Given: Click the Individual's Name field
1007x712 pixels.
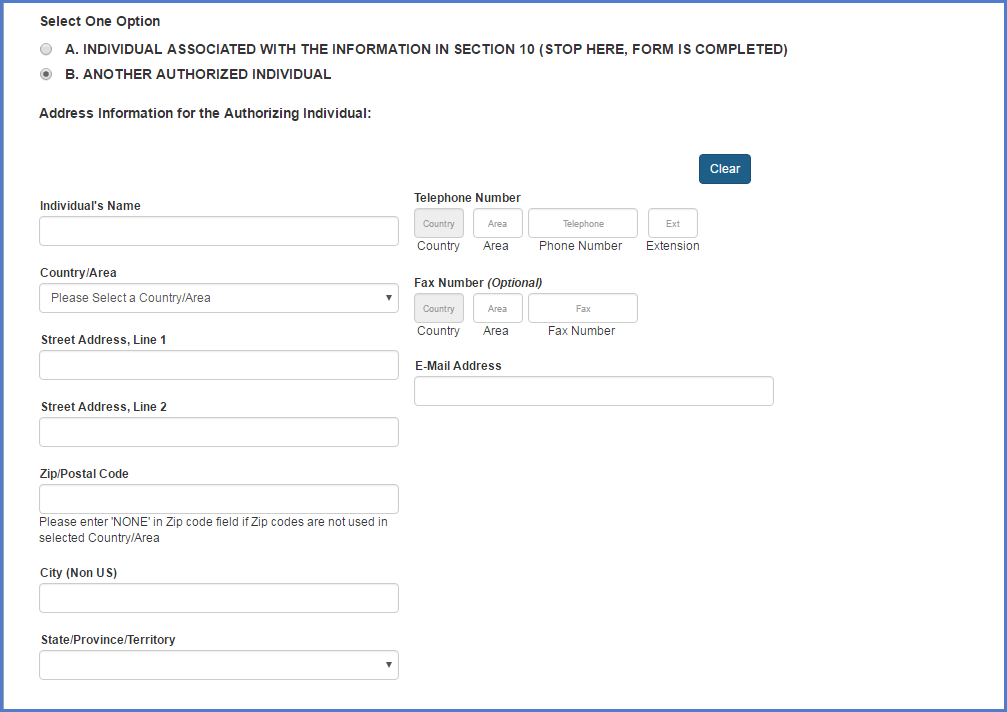Looking at the screenshot, I should click(x=219, y=231).
